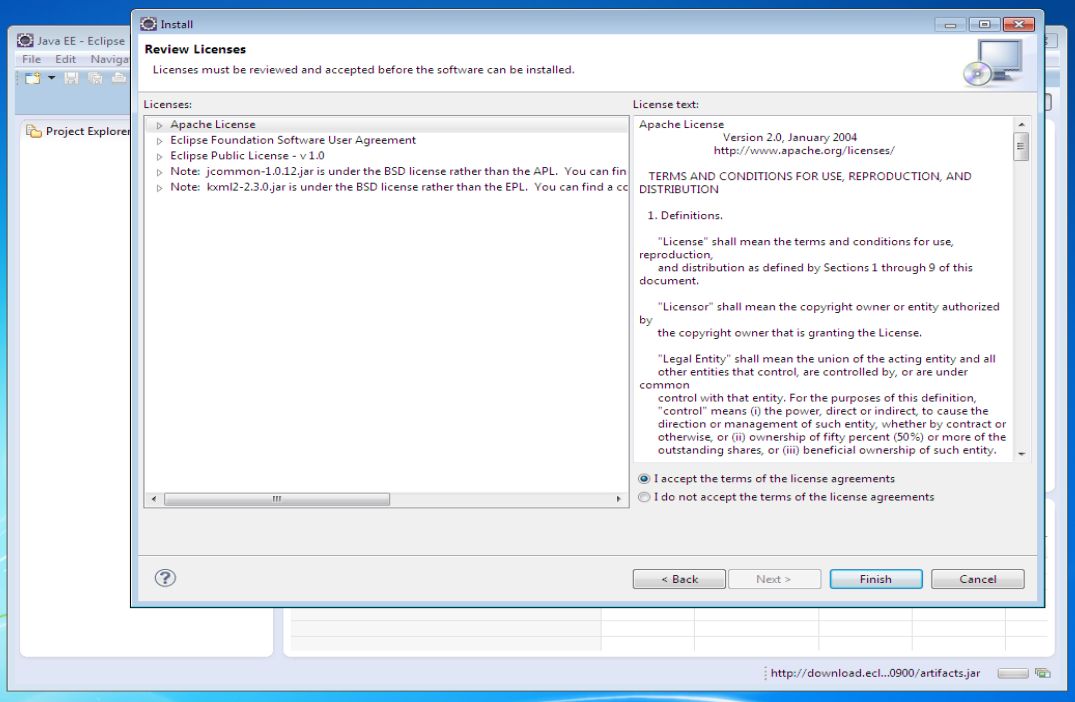
Task: Open the File menu in Eclipse
Action: click(x=32, y=60)
